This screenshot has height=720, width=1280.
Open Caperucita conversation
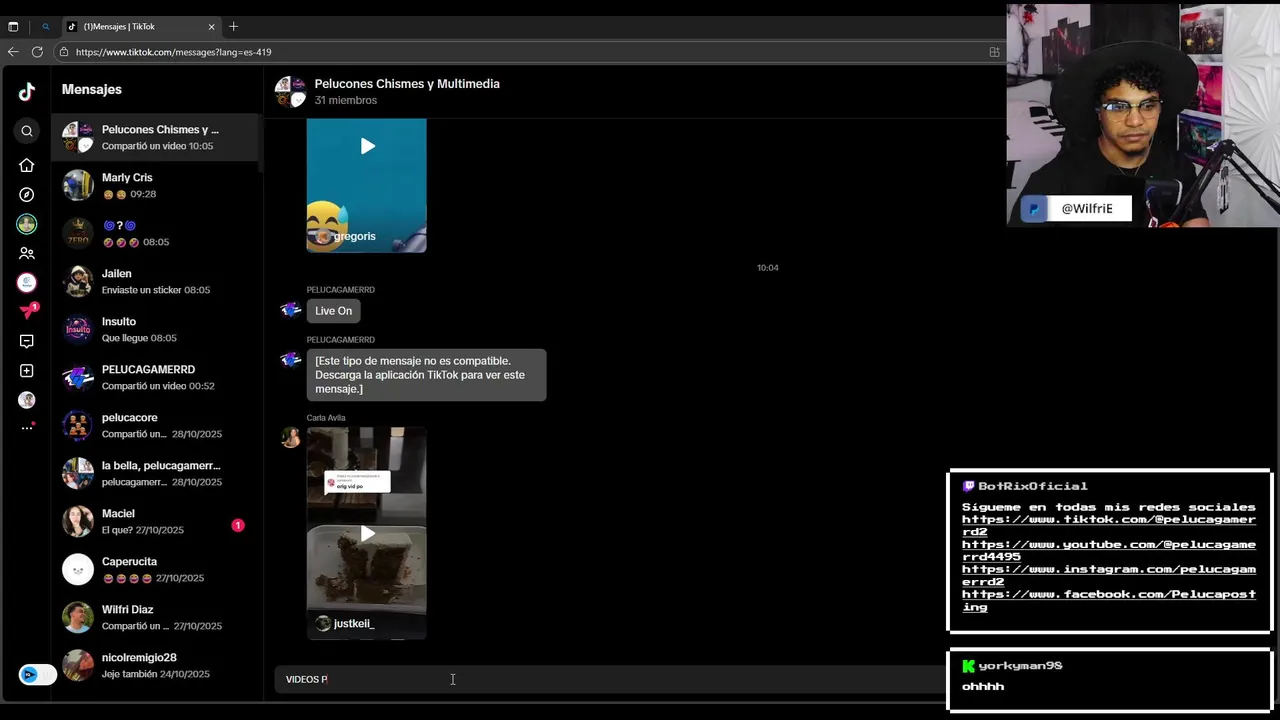pyautogui.click(x=155, y=569)
